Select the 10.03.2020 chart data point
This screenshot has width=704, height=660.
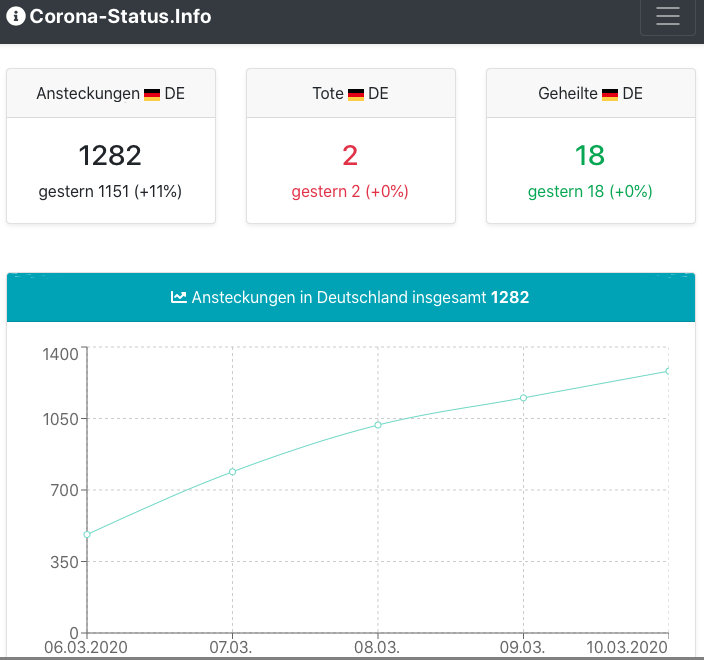coord(668,371)
